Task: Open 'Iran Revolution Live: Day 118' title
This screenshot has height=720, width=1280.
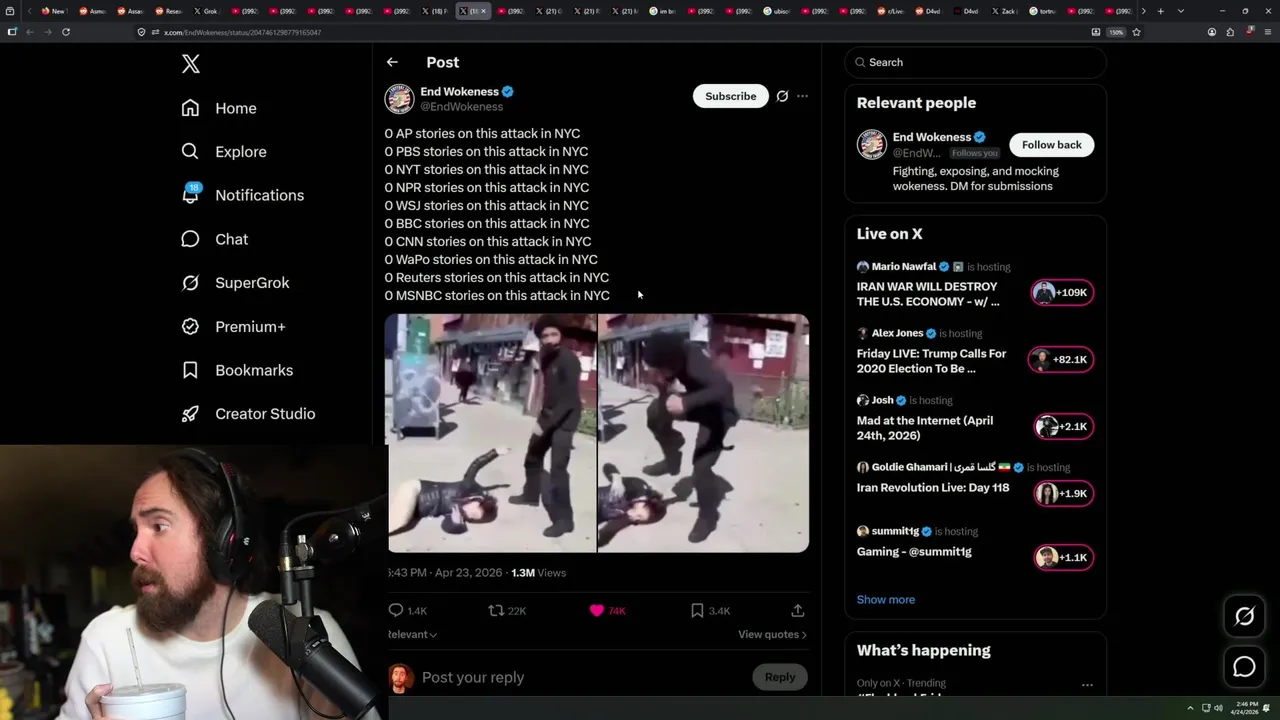Action: pos(933,488)
